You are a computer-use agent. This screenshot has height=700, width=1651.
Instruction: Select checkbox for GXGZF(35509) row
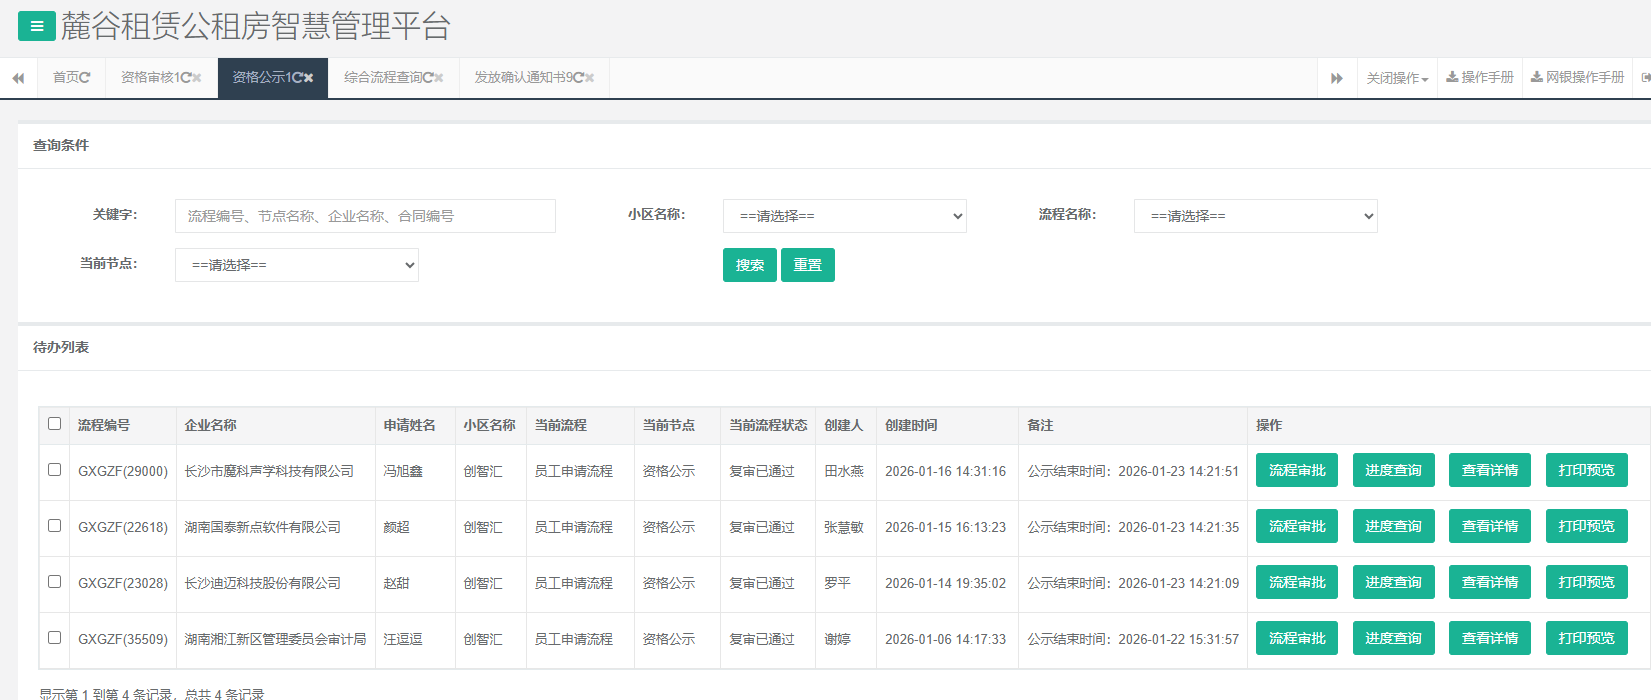pos(55,638)
